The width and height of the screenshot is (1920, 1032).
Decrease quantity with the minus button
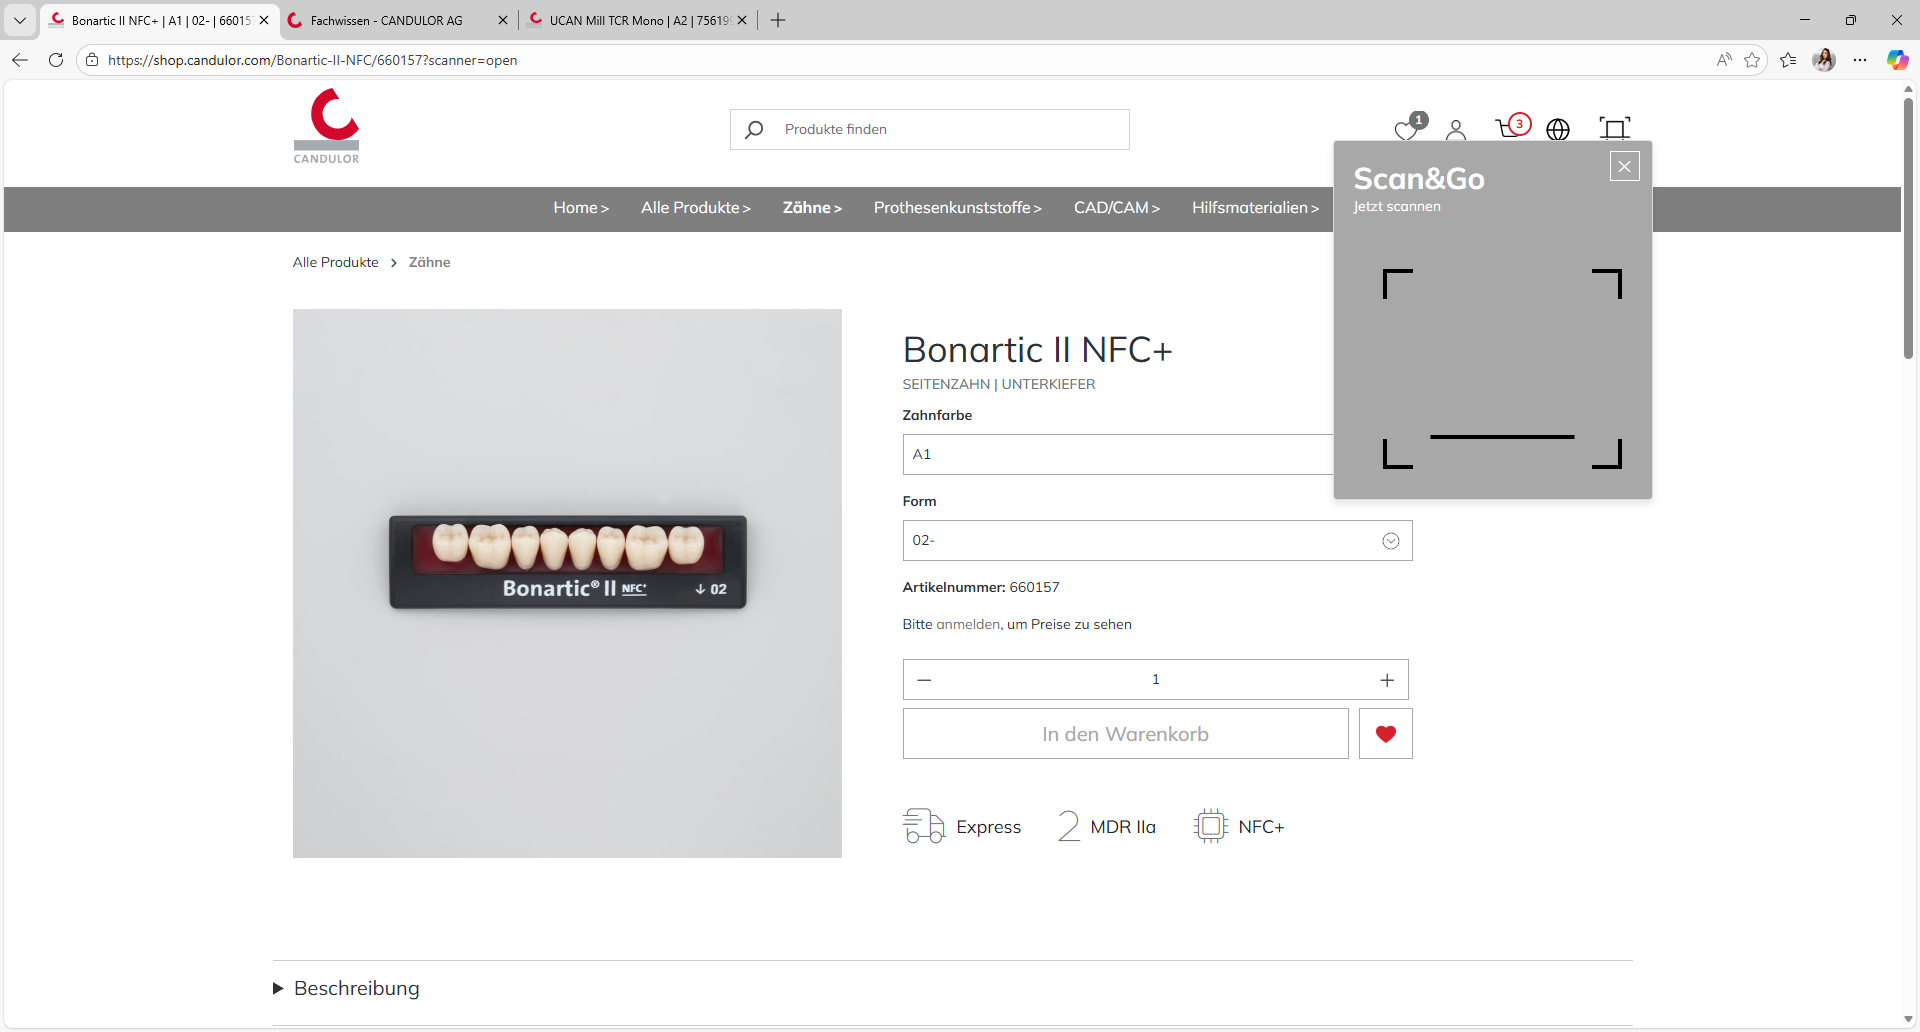(924, 680)
